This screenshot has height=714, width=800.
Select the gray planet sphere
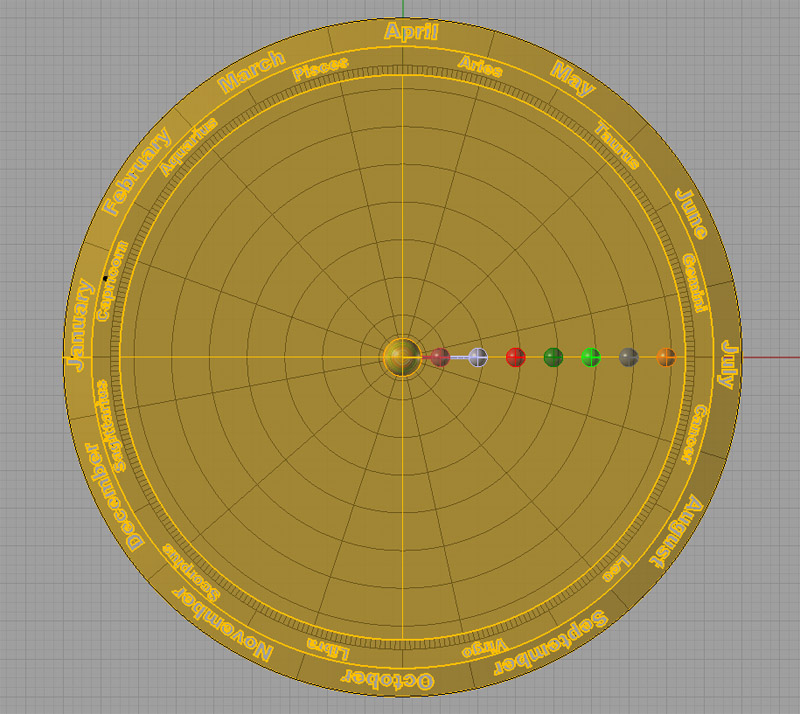630,357
